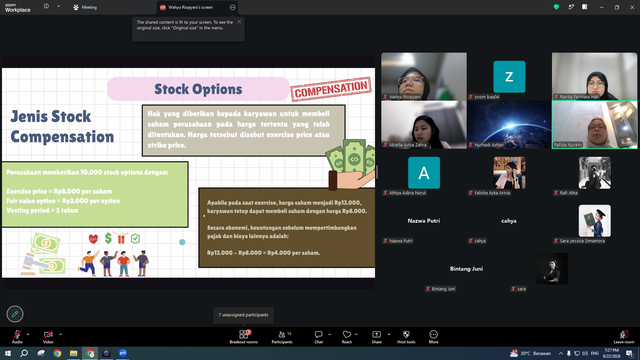The image size is (640, 360).
Task: Expand the dropdown next to info icon
Action: pos(58,7)
